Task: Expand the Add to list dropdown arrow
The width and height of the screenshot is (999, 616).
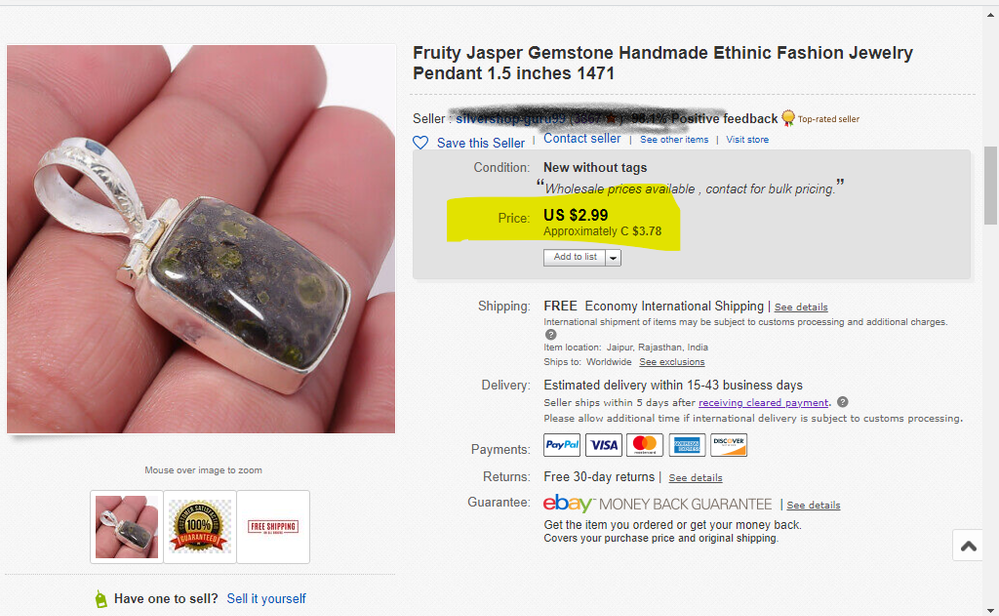Action: pyautogui.click(x=613, y=258)
